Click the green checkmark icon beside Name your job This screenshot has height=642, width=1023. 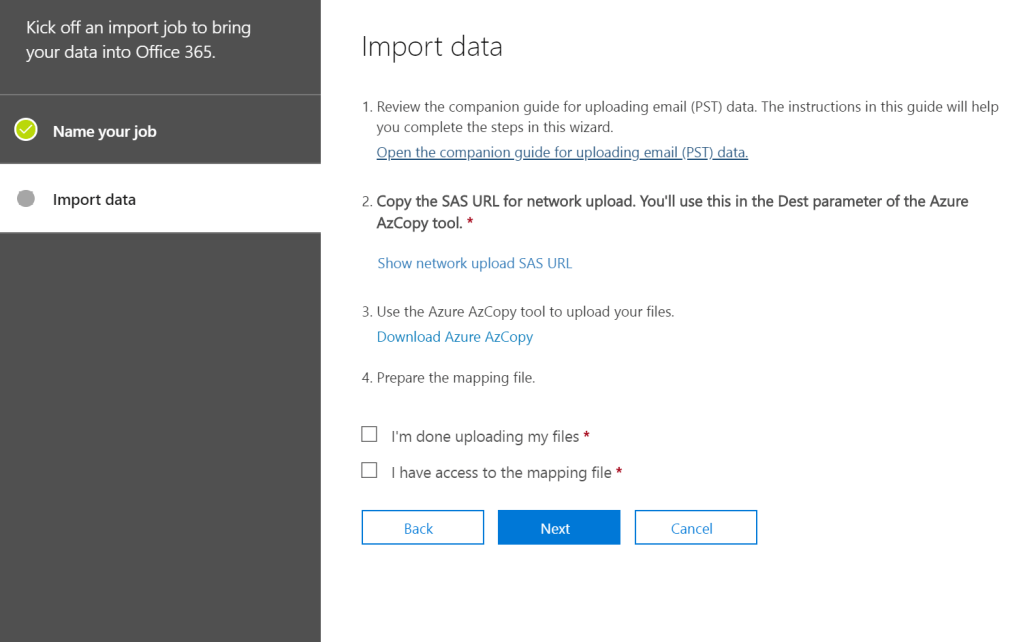[x=26, y=130]
